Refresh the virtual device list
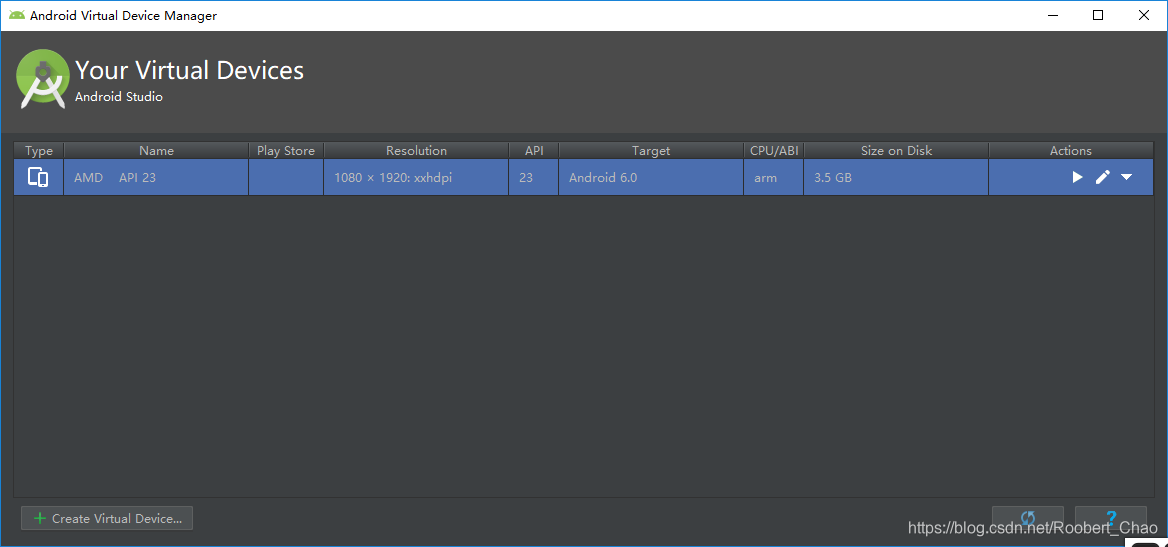The image size is (1168, 547). [x=1028, y=517]
